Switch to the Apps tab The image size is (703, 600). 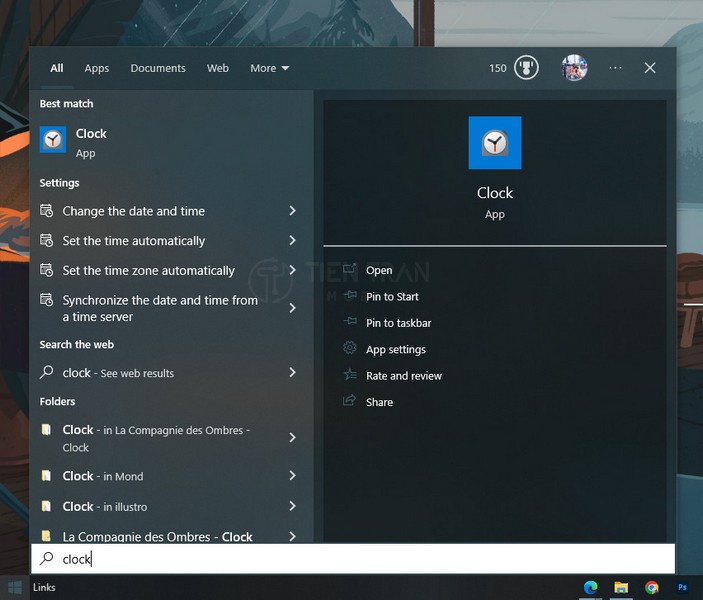(x=97, y=68)
